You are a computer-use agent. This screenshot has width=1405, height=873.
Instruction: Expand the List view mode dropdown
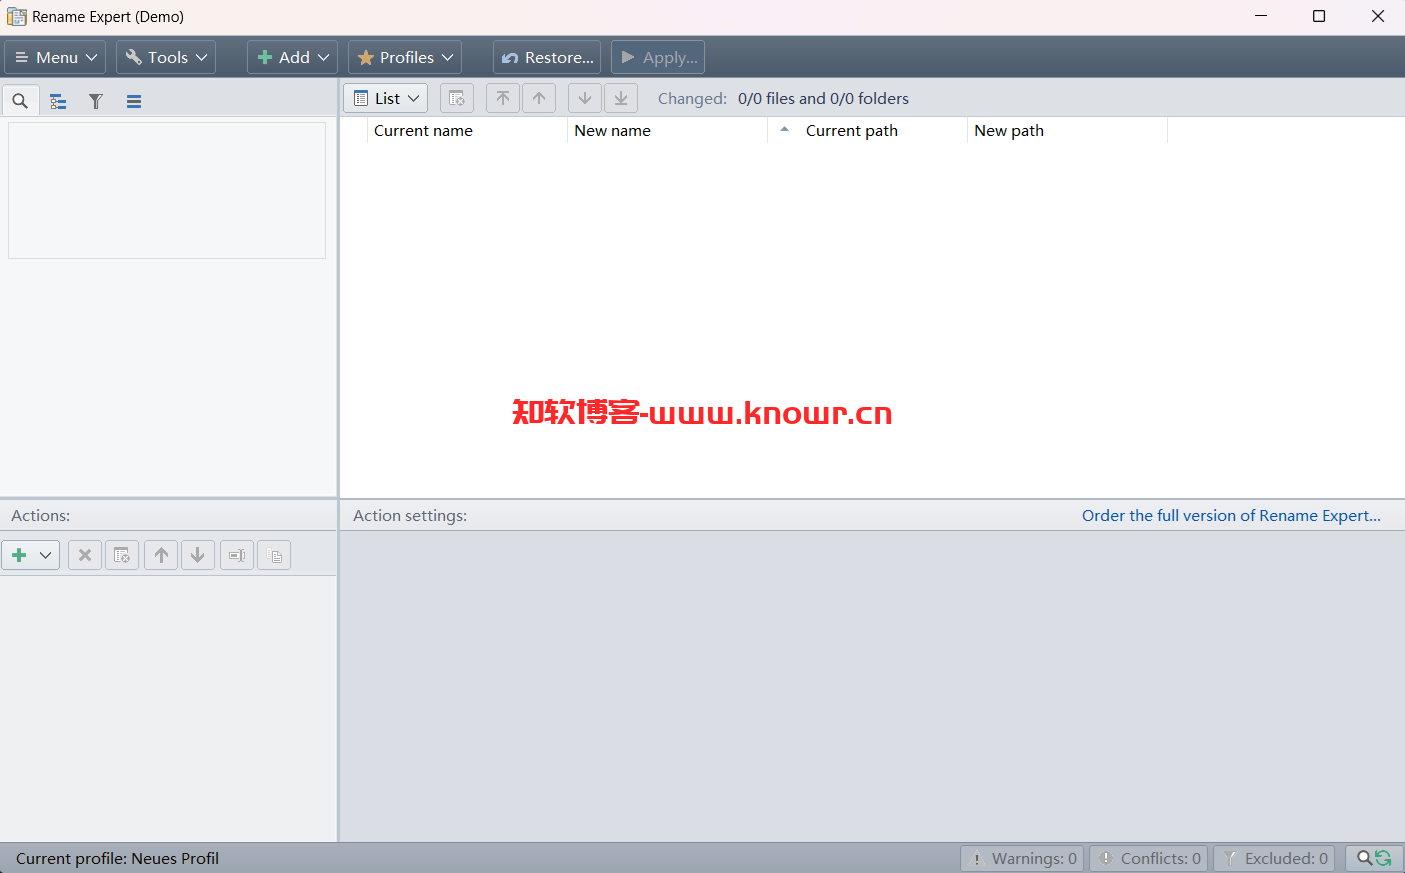pyautogui.click(x=386, y=98)
